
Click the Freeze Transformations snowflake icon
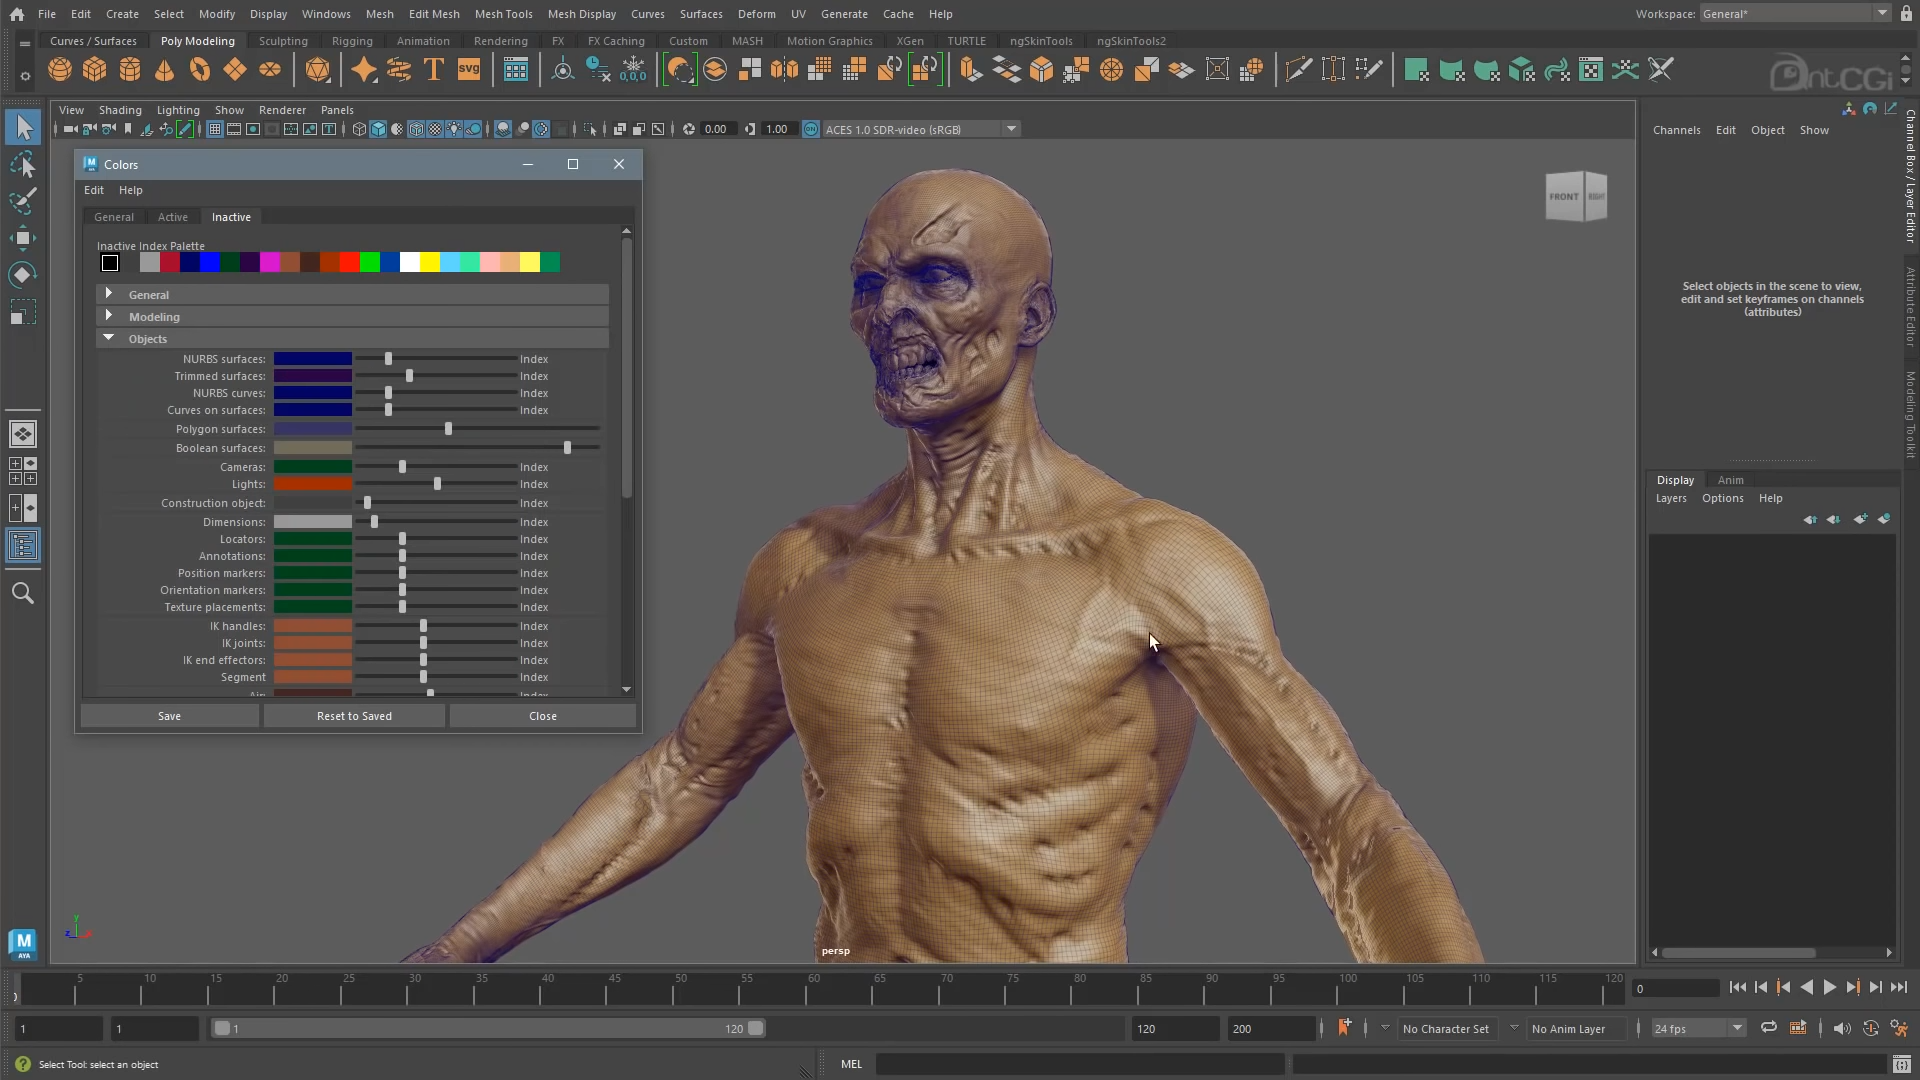(x=633, y=70)
